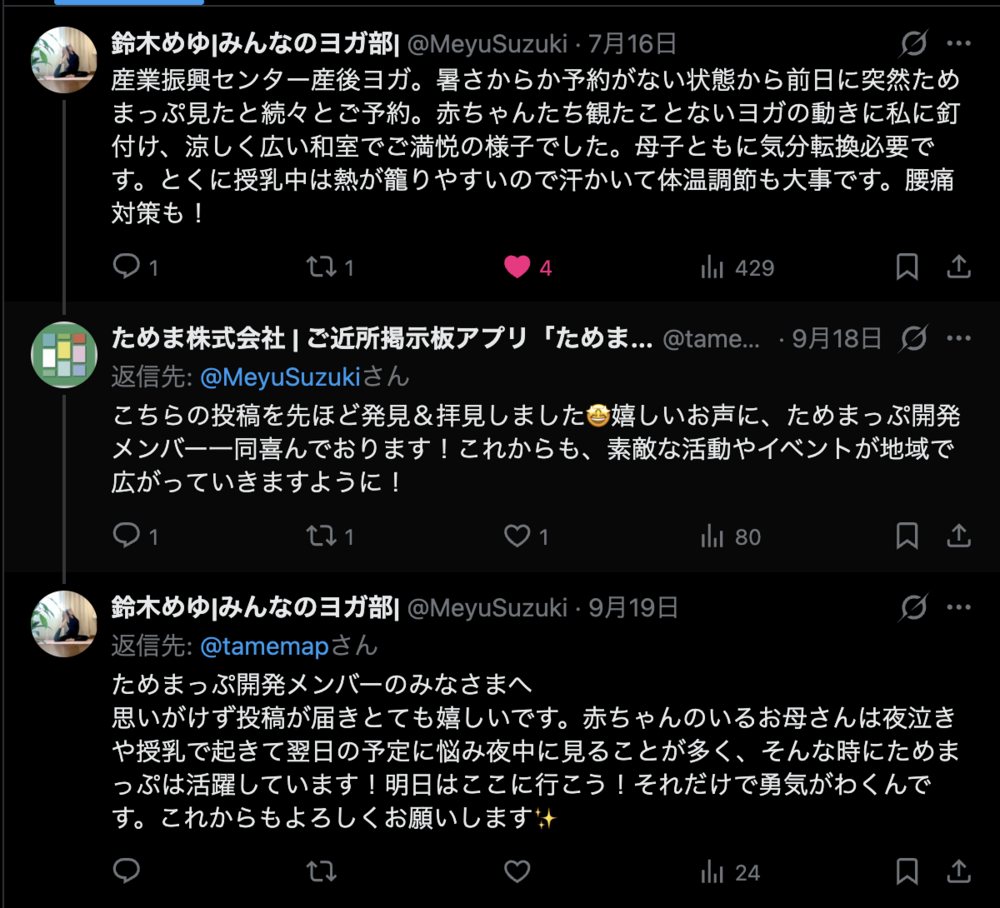Viewport: 1000px width, 908px height.
Task: Open Grok icon on first tweet
Action: [x=914, y=43]
